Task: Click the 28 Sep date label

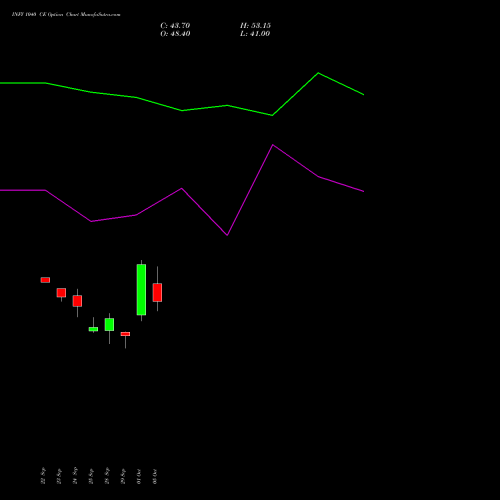Action: coord(107,476)
